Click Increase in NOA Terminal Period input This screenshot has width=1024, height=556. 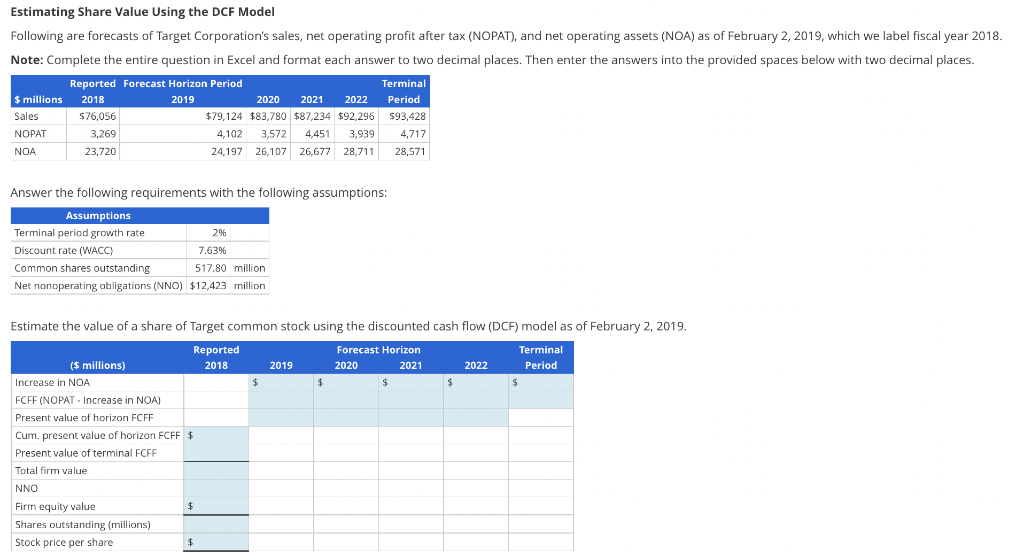541,382
